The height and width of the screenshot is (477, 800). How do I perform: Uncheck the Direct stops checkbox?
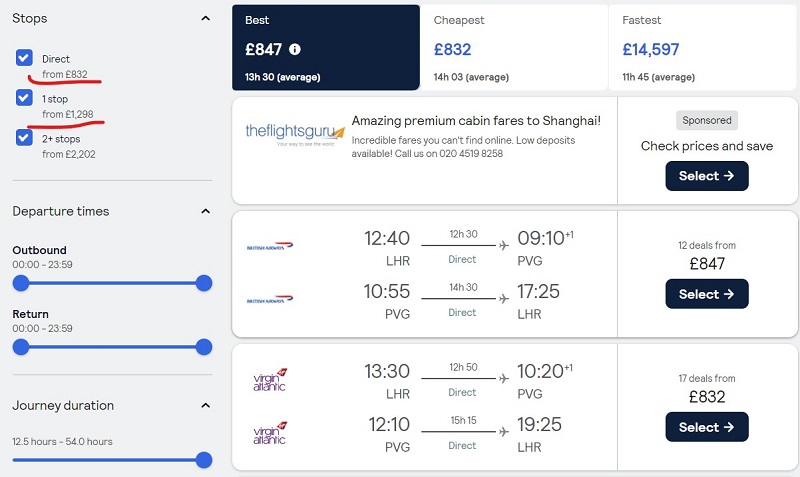click(24, 58)
